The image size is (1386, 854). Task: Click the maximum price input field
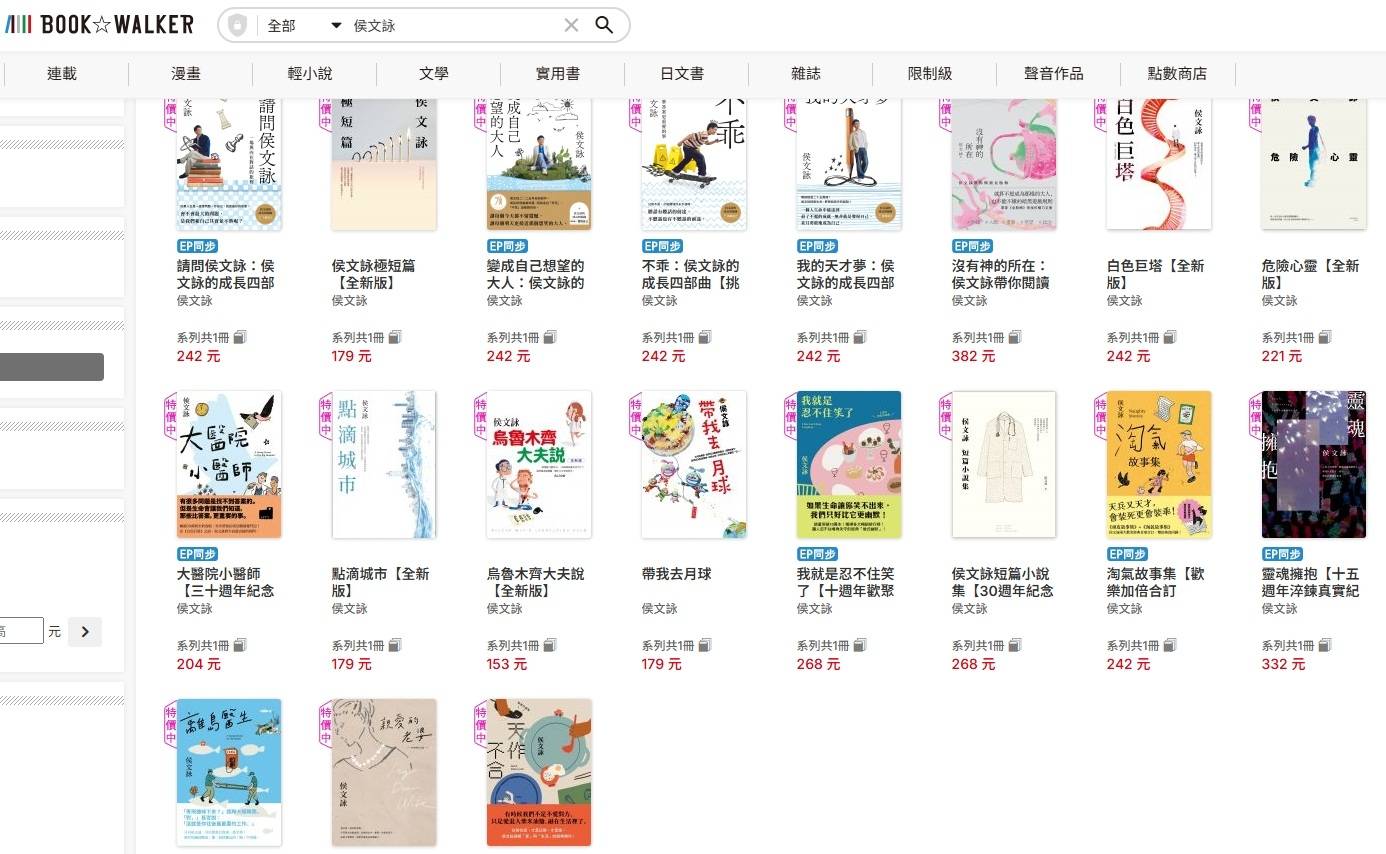[20, 631]
